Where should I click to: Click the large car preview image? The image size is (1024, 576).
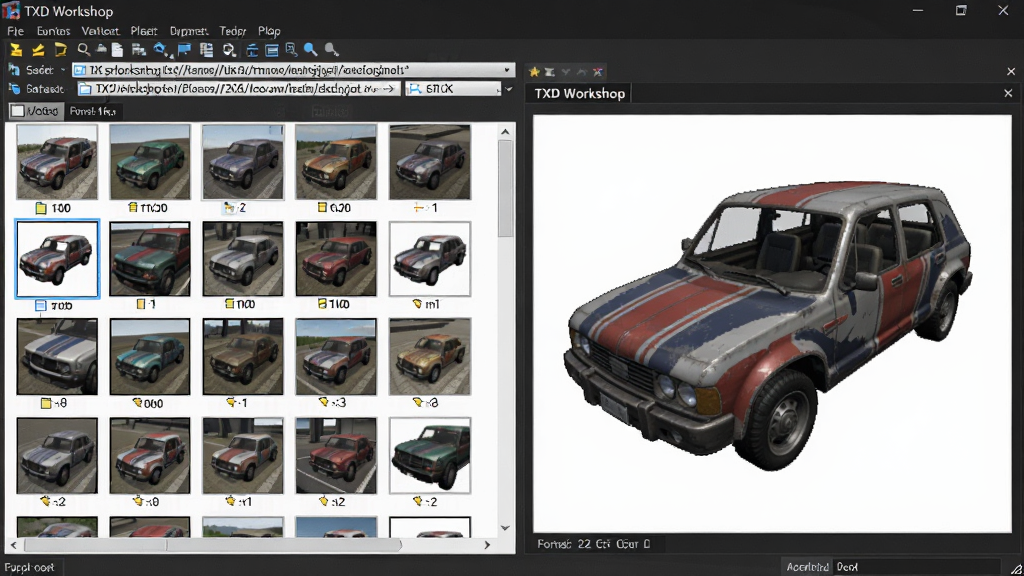772,324
